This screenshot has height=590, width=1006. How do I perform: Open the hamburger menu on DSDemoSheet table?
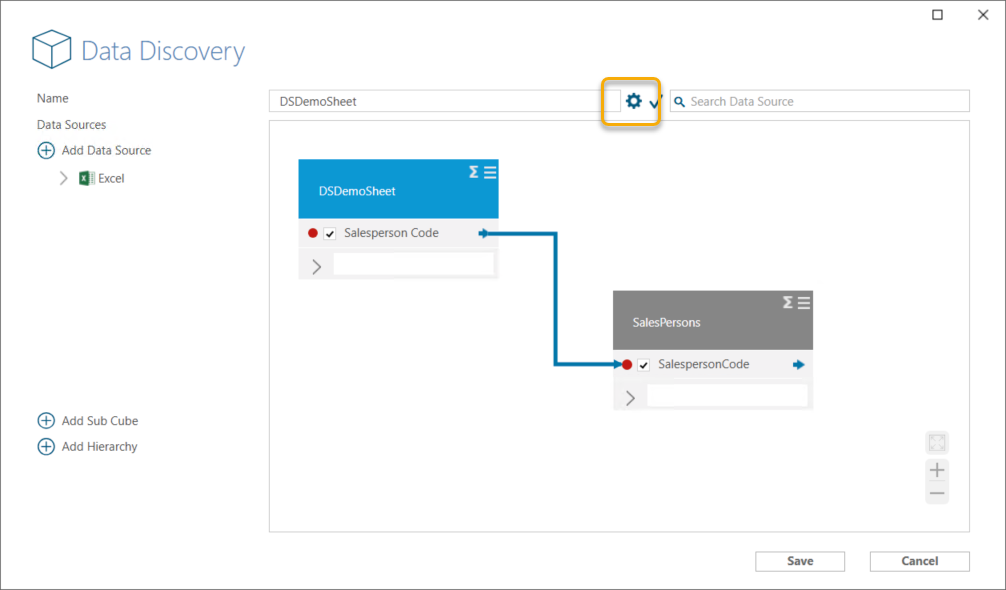pyautogui.click(x=490, y=172)
